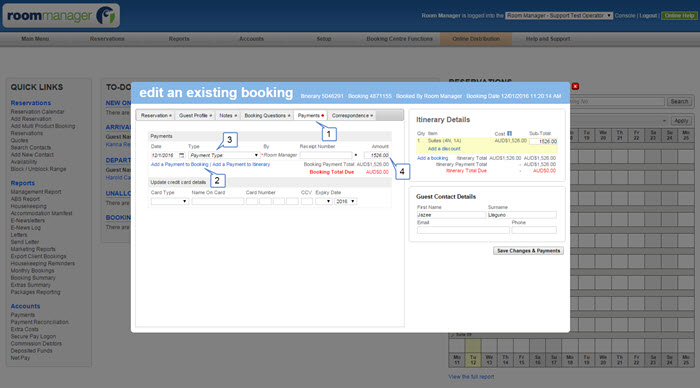Click the Receipt Number field
The width and height of the screenshot is (700, 388).
pyautogui.click(x=326, y=155)
